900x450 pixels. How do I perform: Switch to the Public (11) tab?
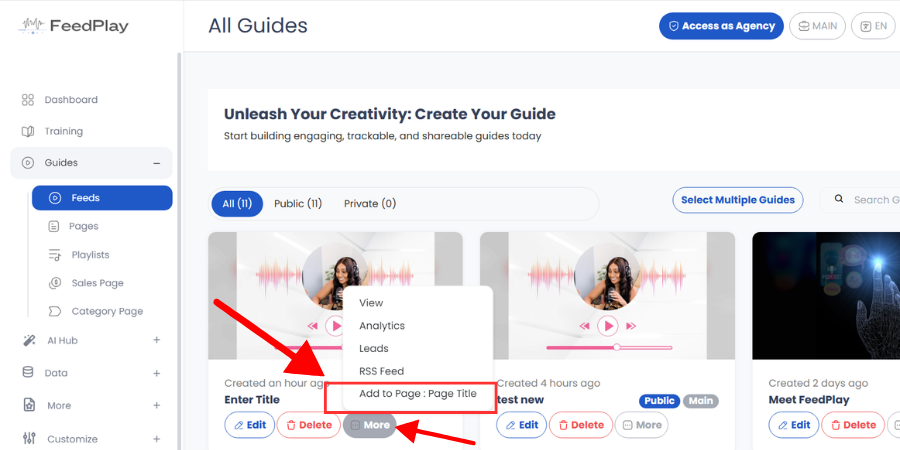pyautogui.click(x=298, y=204)
